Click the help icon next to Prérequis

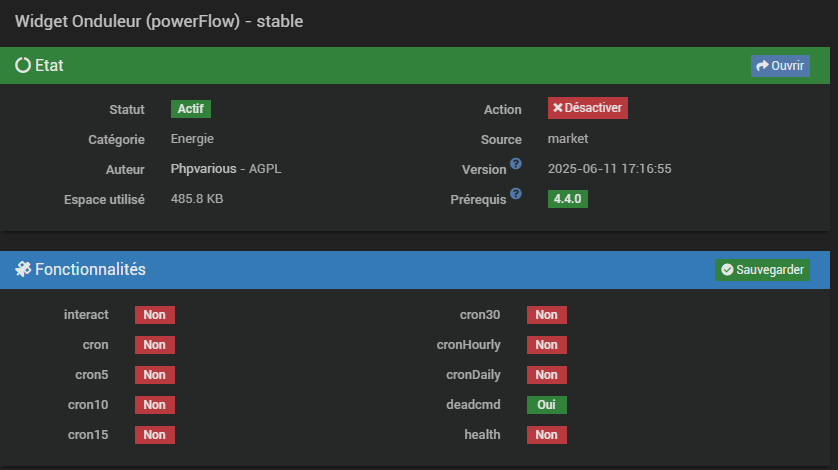tap(516, 194)
